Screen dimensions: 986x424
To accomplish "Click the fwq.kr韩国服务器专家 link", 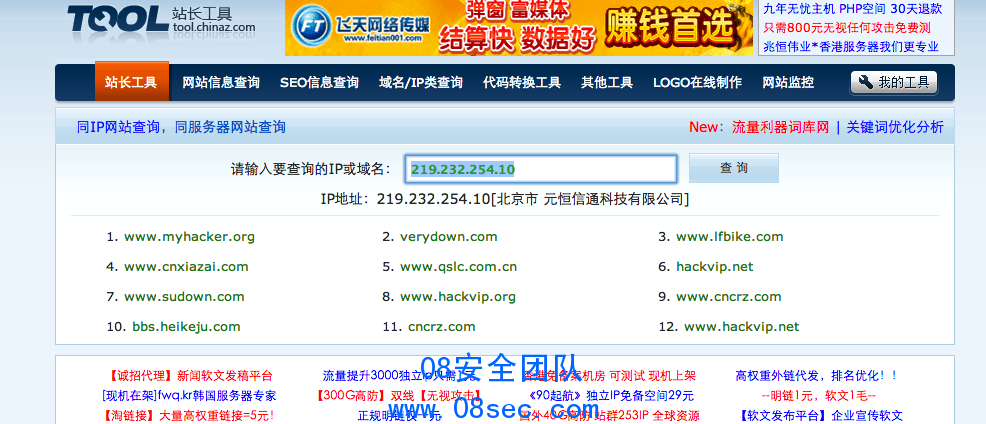I will point(189,396).
